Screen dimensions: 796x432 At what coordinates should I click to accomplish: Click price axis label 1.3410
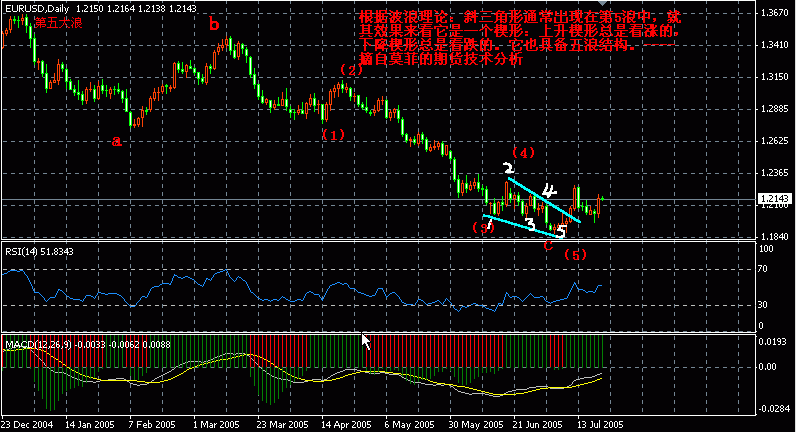775,45
